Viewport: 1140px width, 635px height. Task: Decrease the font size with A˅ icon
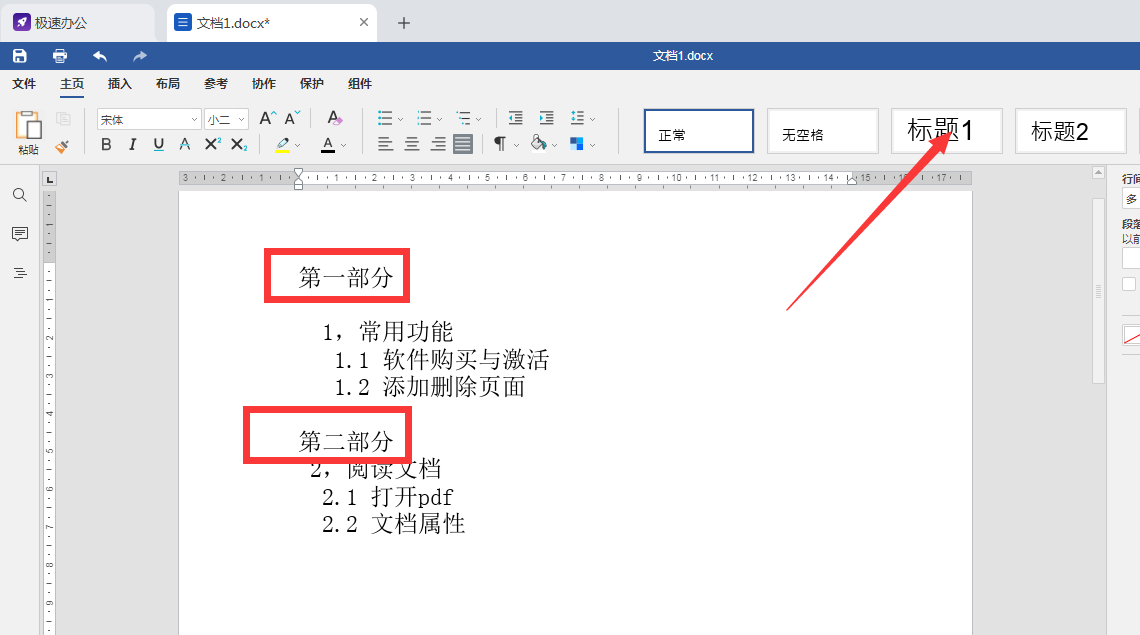pos(292,119)
